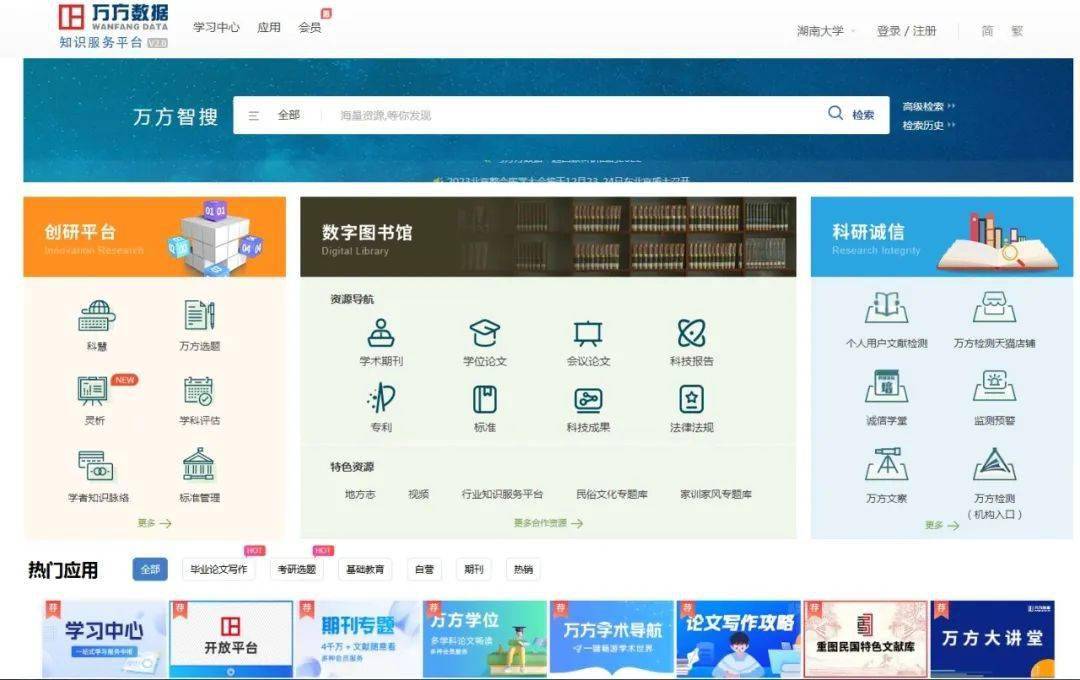Expand 更多 in the 创研平台 panel
The height and width of the screenshot is (680, 1080).
(x=154, y=524)
